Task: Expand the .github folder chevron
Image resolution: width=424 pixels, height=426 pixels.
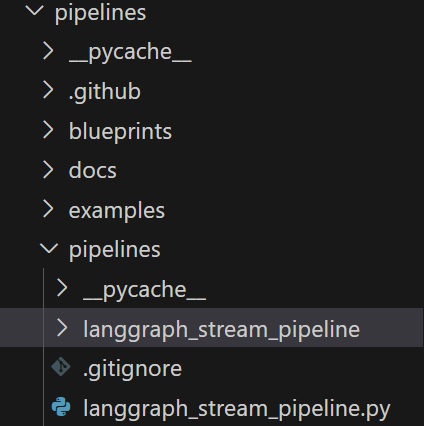Action: click(49, 90)
